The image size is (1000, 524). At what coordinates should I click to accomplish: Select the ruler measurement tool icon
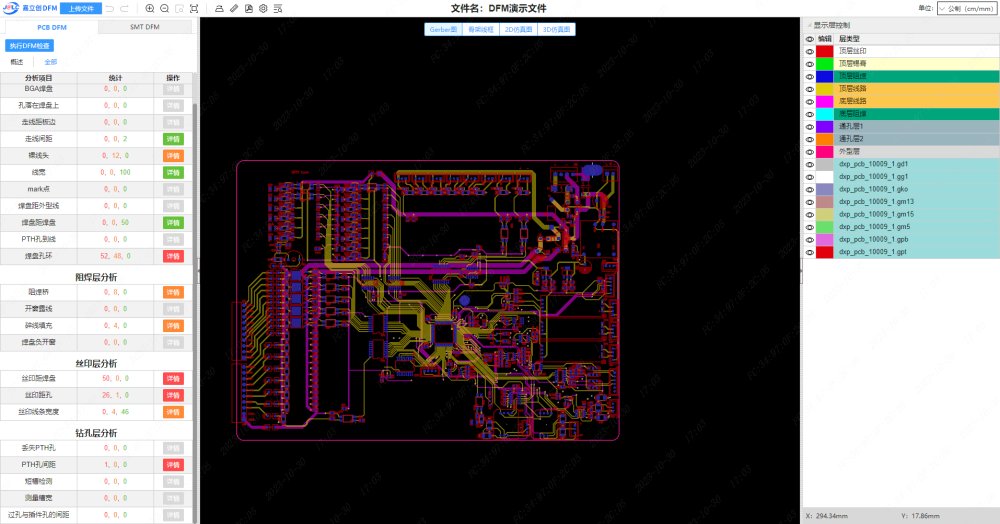click(x=234, y=8)
